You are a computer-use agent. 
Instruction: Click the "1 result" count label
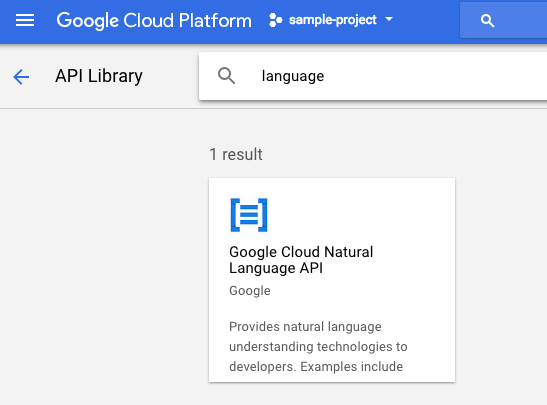(x=236, y=154)
